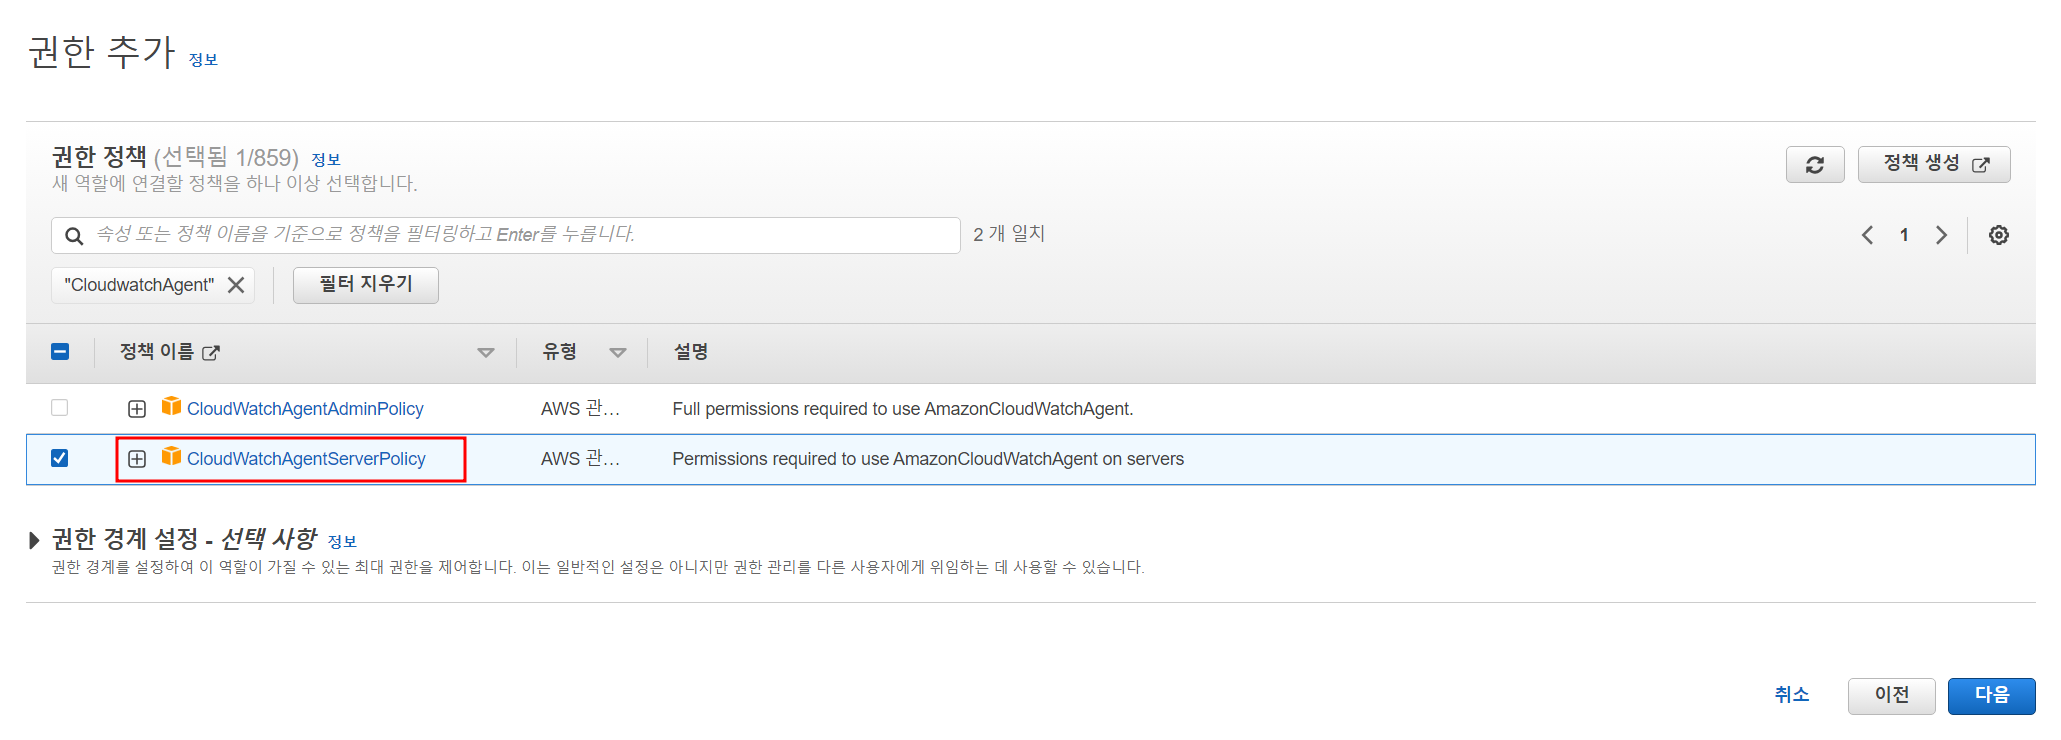Click "Full permissions required to use AmazonCloudWatchAgent." description
Screen dimensions: 2061x740
click(903, 409)
